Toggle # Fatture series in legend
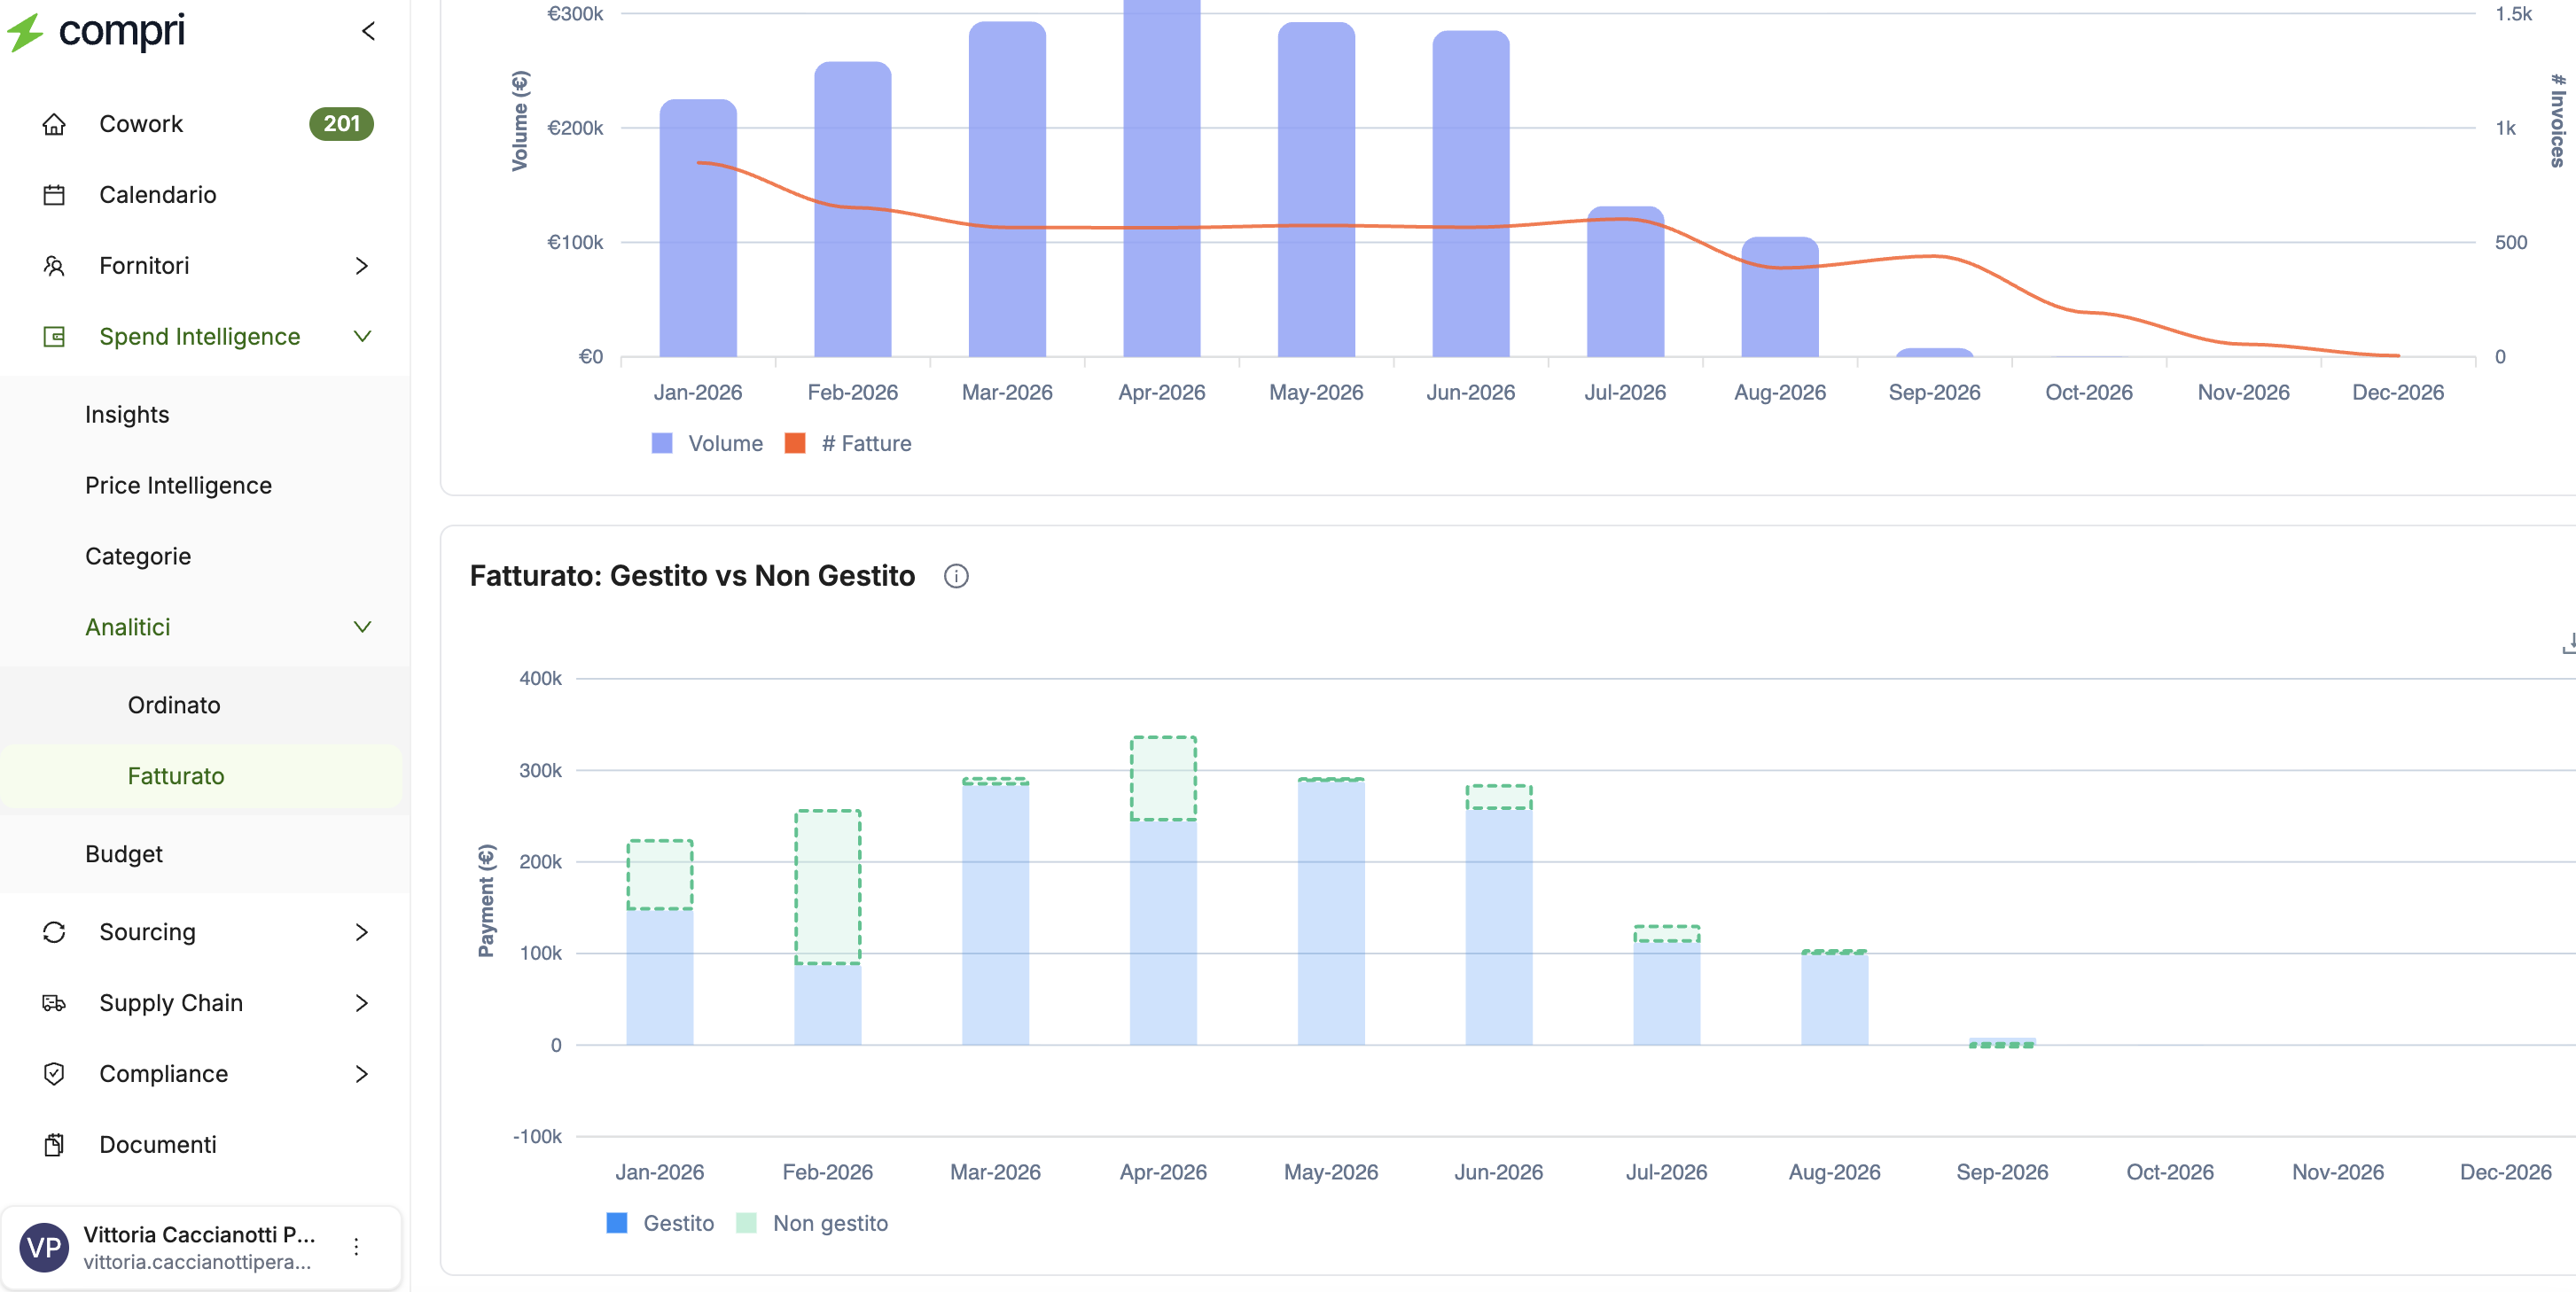Image resolution: width=2576 pixels, height=1292 pixels. pos(848,443)
